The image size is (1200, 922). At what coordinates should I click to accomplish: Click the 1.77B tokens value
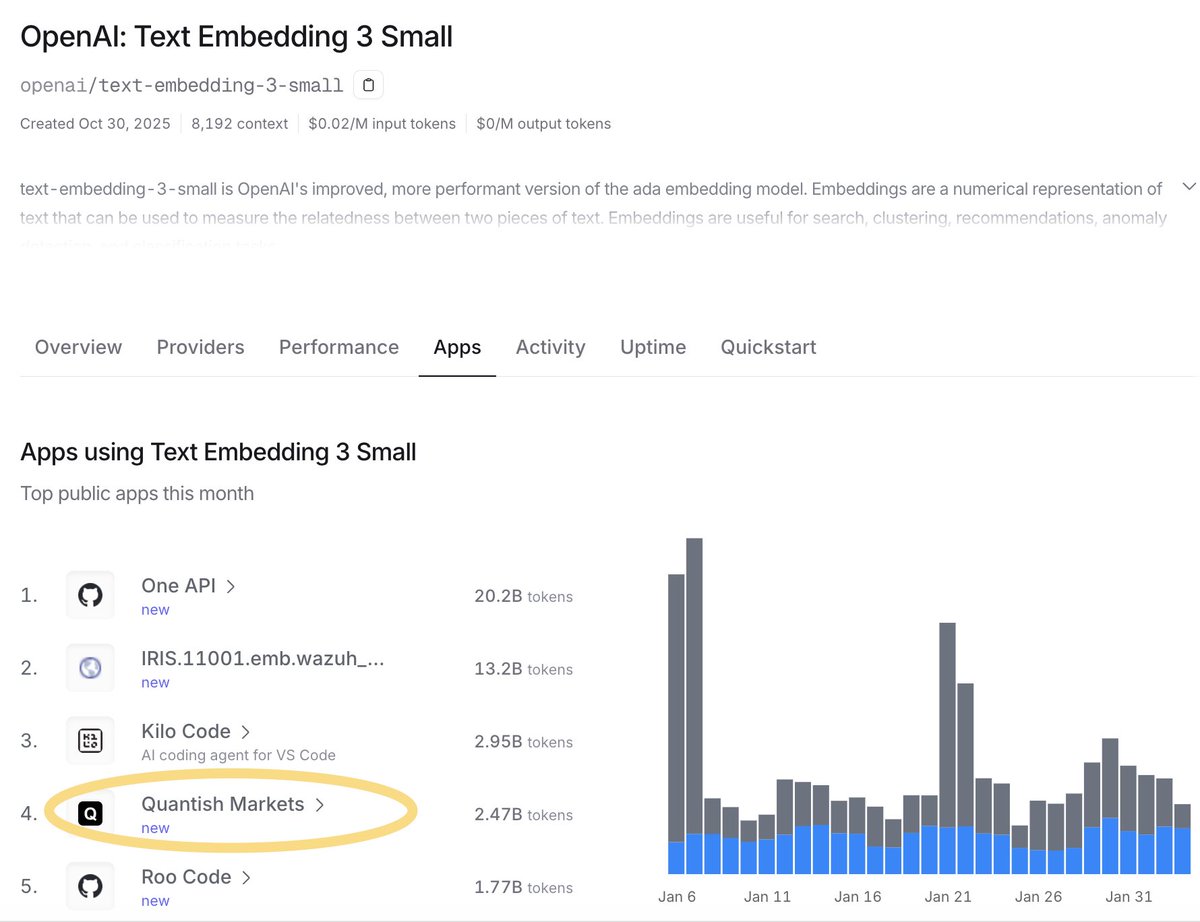[x=523, y=887]
